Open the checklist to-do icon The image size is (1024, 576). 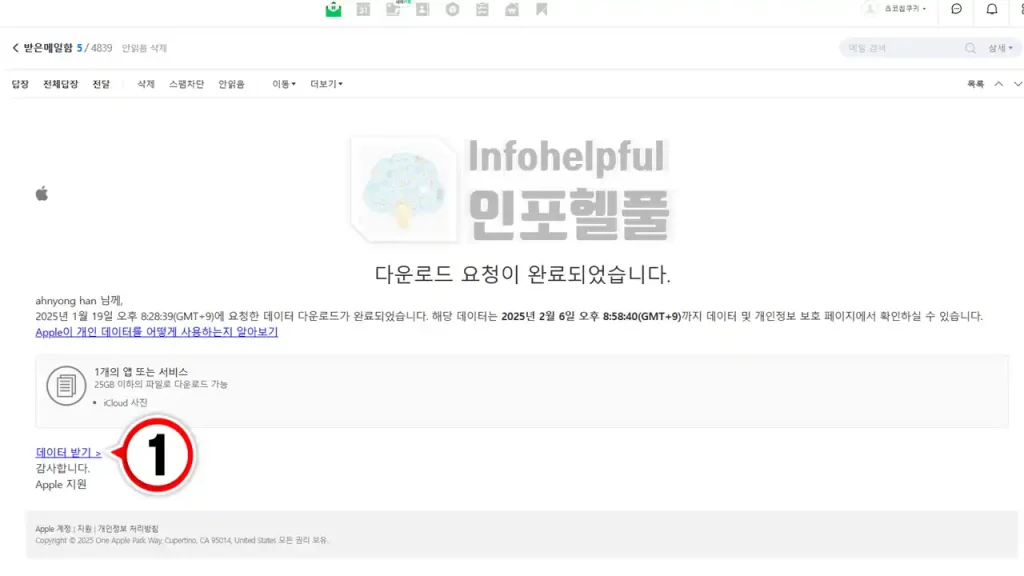(482, 9)
